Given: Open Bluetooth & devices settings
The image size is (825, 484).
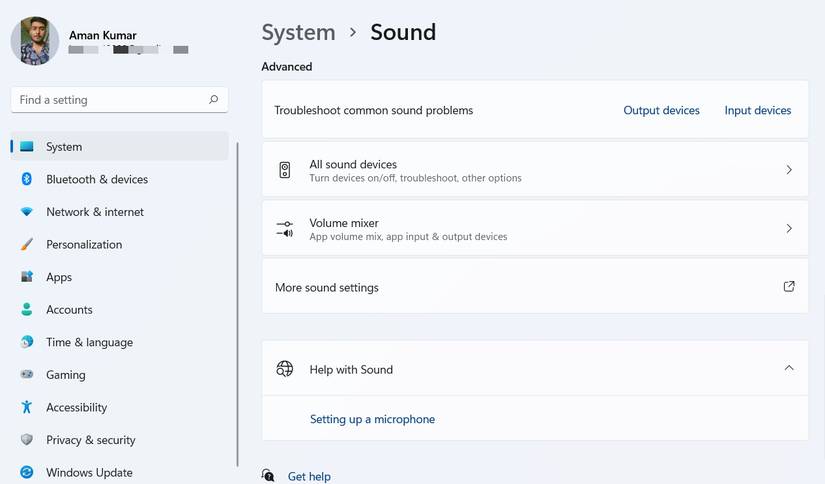Looking at the screenshot, I should (120, 179).
